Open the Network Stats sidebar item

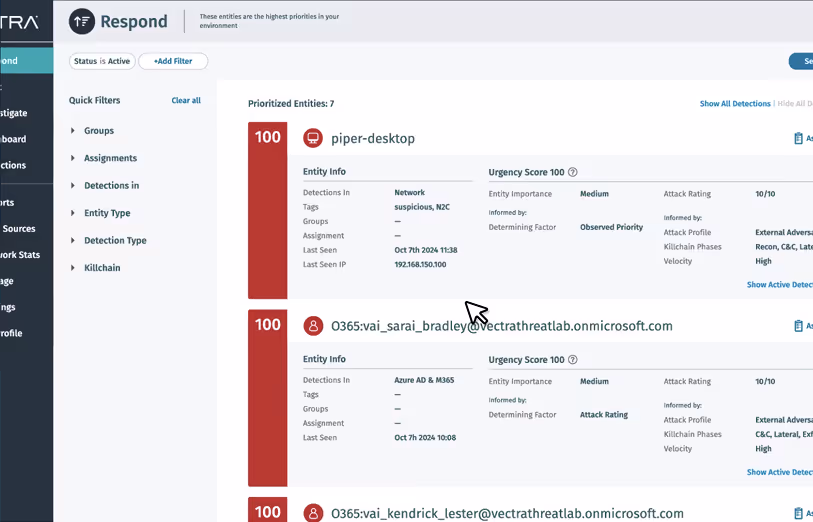20,255
